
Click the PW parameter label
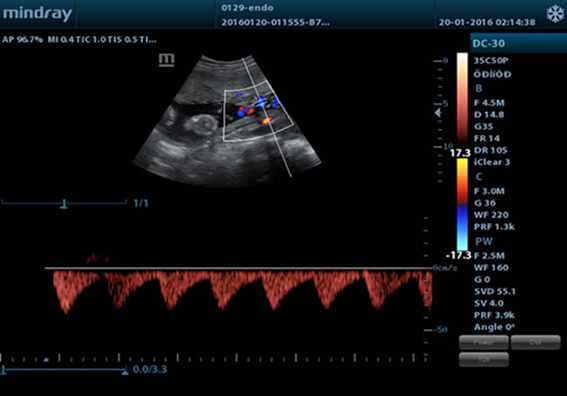tap(483, 242)
